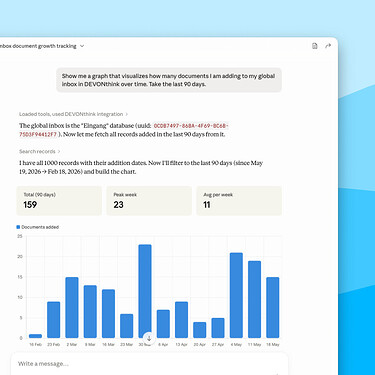Click the 'Peak week' 23 card
The width and height of the screenshot is (375, 375).
tap(149, 201)
